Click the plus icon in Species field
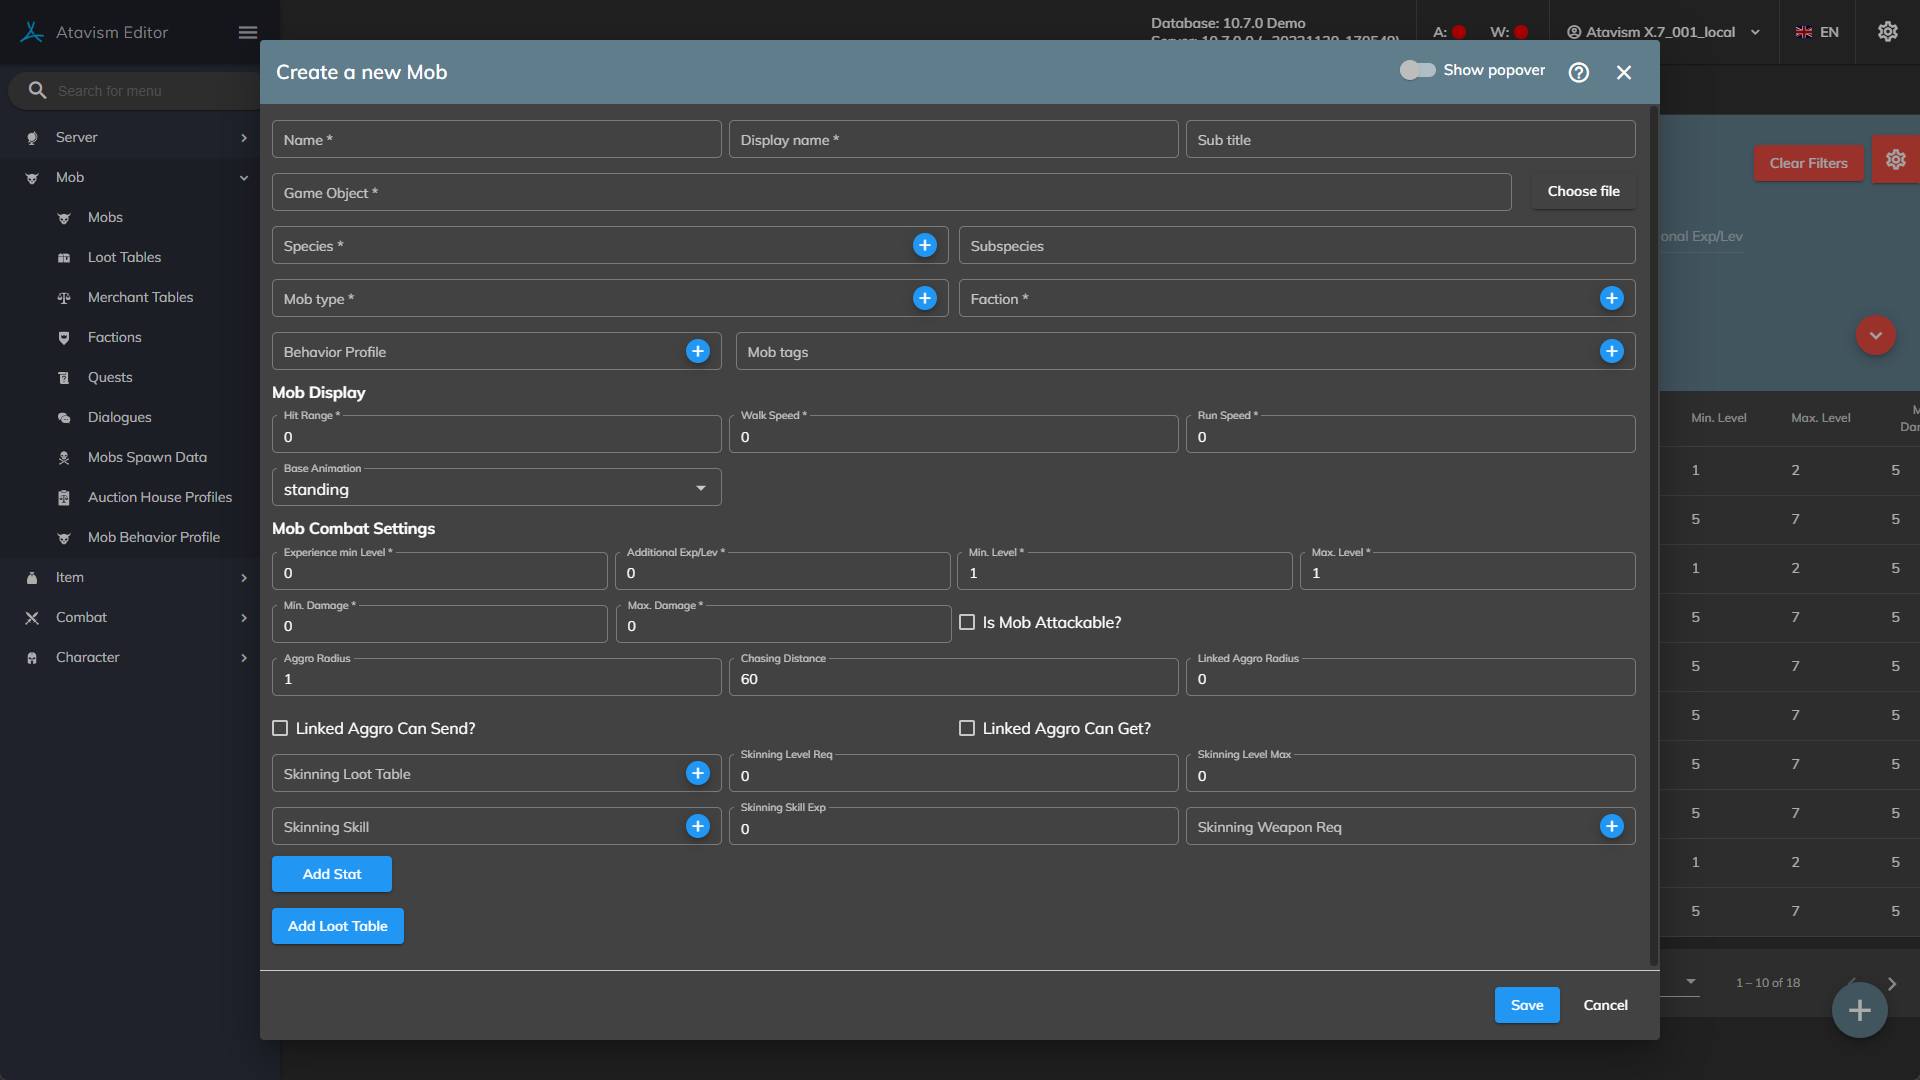The height and width of the screenshot is (1080, 1920). pyautogui.click(x=924, y=246)
